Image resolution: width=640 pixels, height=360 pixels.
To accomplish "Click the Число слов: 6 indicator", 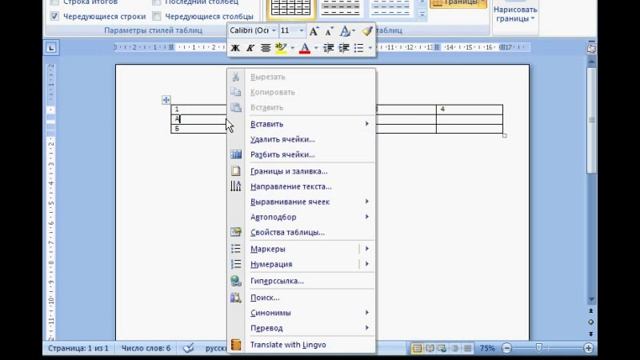I will tap(146, 348).
